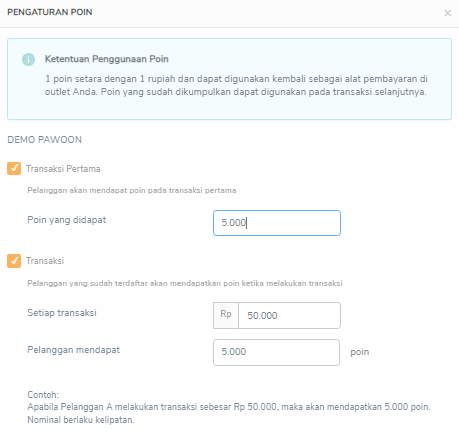Viewport: 459px width, 440px height.
Task: Click the first-transaction points description text
Action: [132, 190]
